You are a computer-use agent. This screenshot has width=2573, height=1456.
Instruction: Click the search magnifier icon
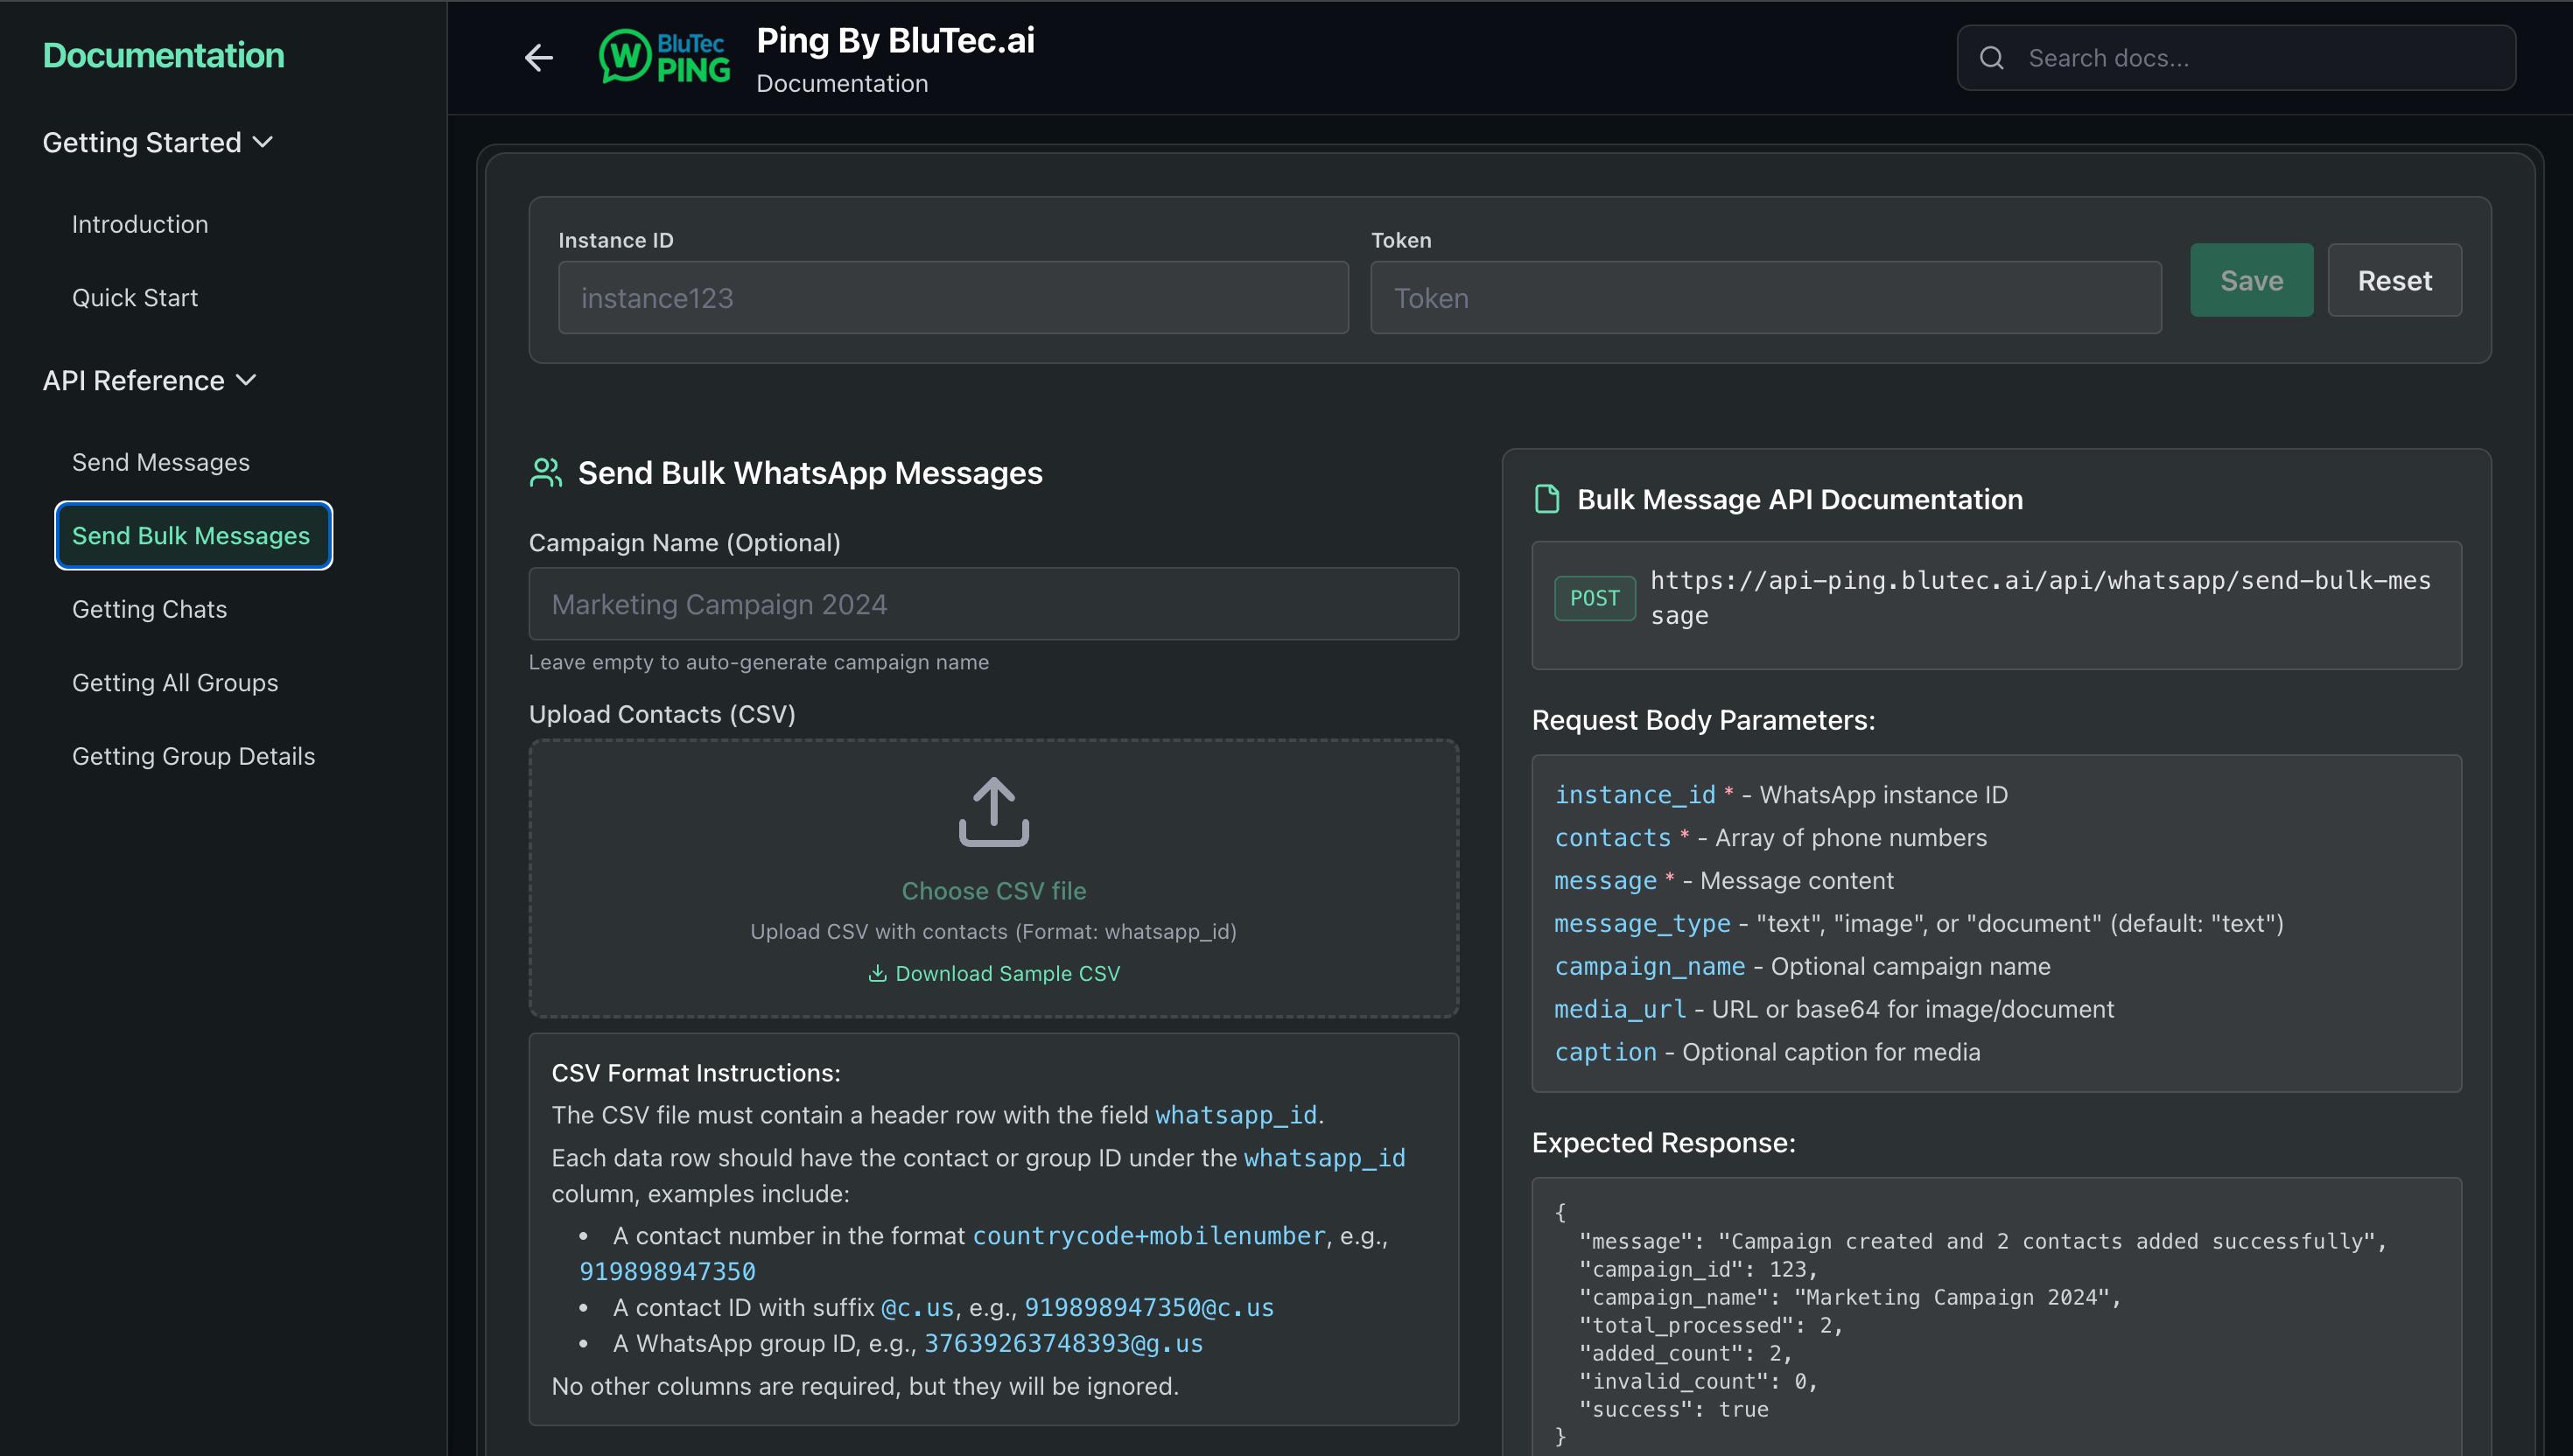[1992, 57]
